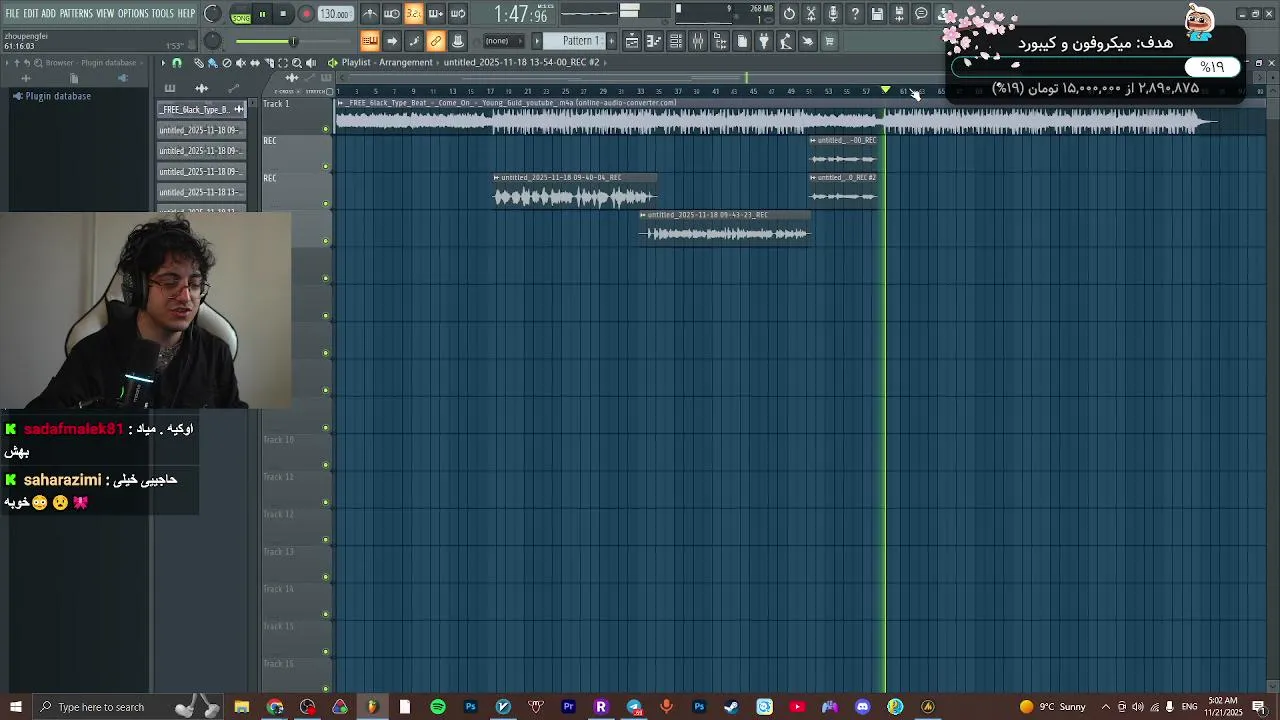Open the ADD menu
1280x720 pixels.
coord(48,14)
